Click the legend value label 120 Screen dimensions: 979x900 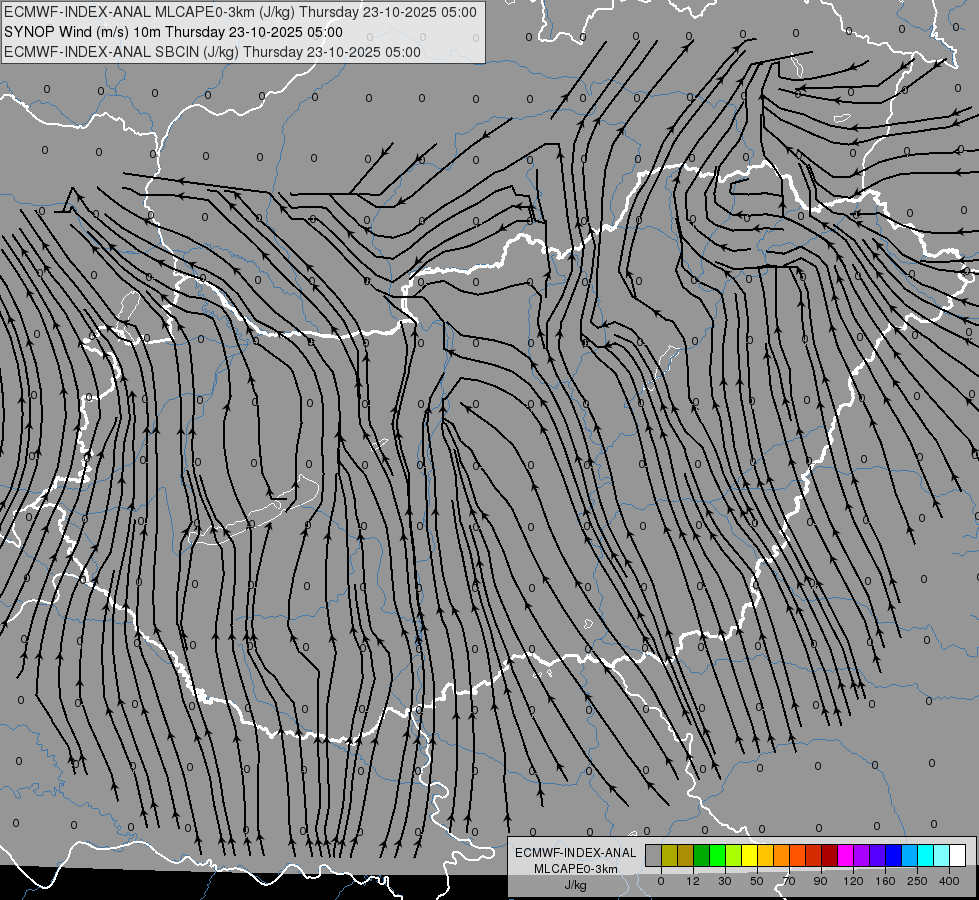point(853,881)
